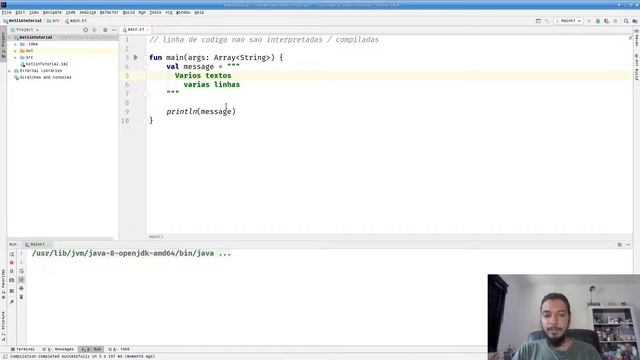Pin the Run tab with the pin icon
The height and width of the screenshot is (360, 640).
tap(11, 302)
